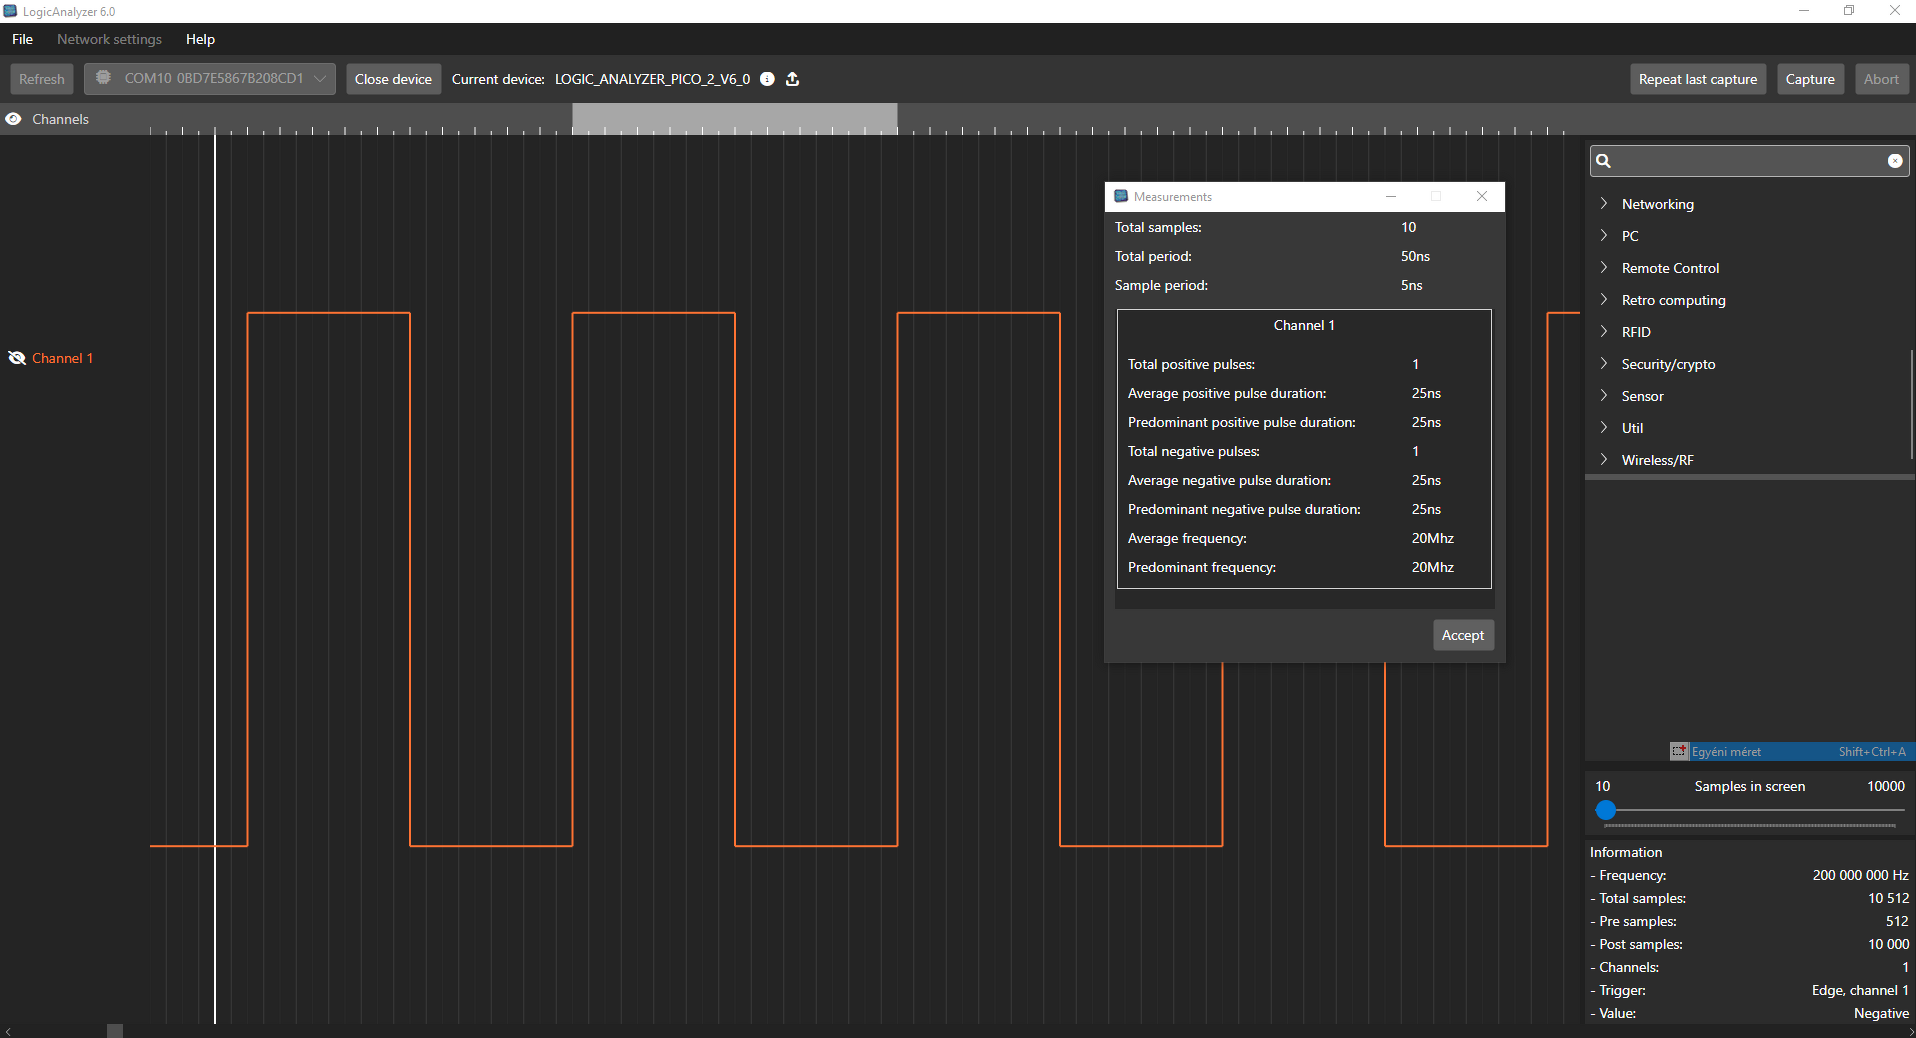Minimize the Measurements dialog
Screen dimensions: 1916x1038
point(1391,196)
